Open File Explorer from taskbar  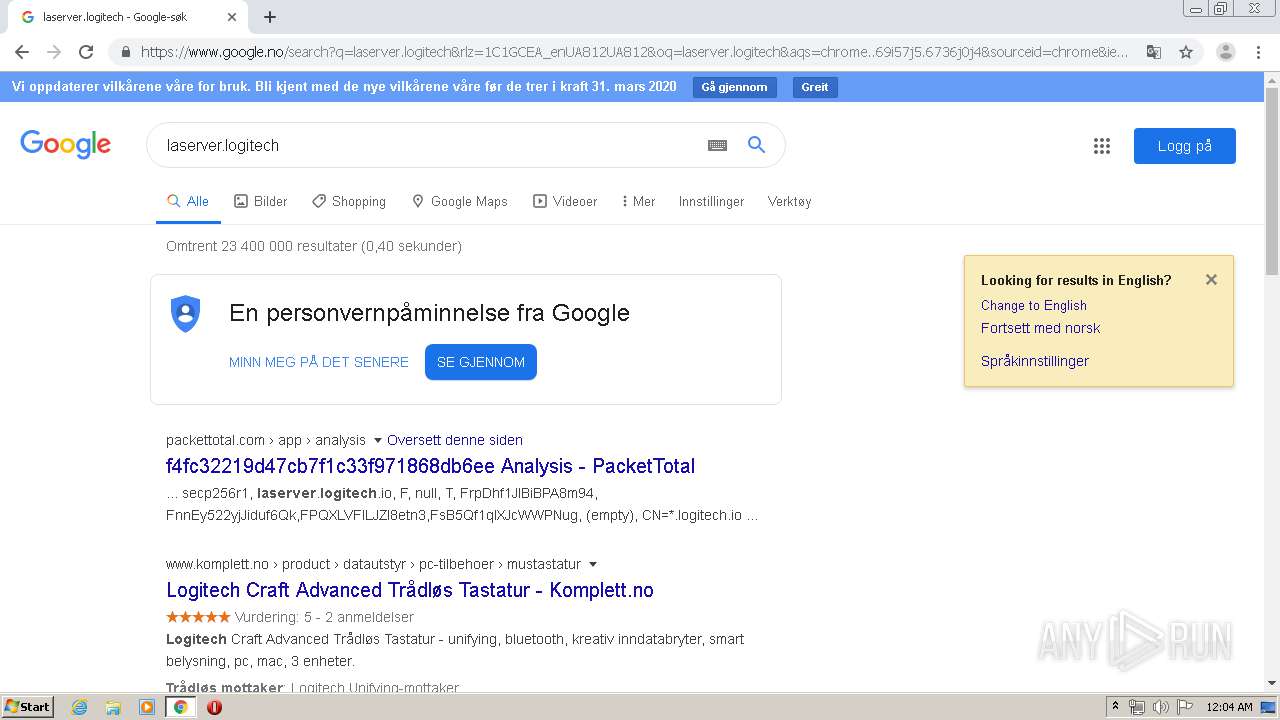click(x=113, y=707)
